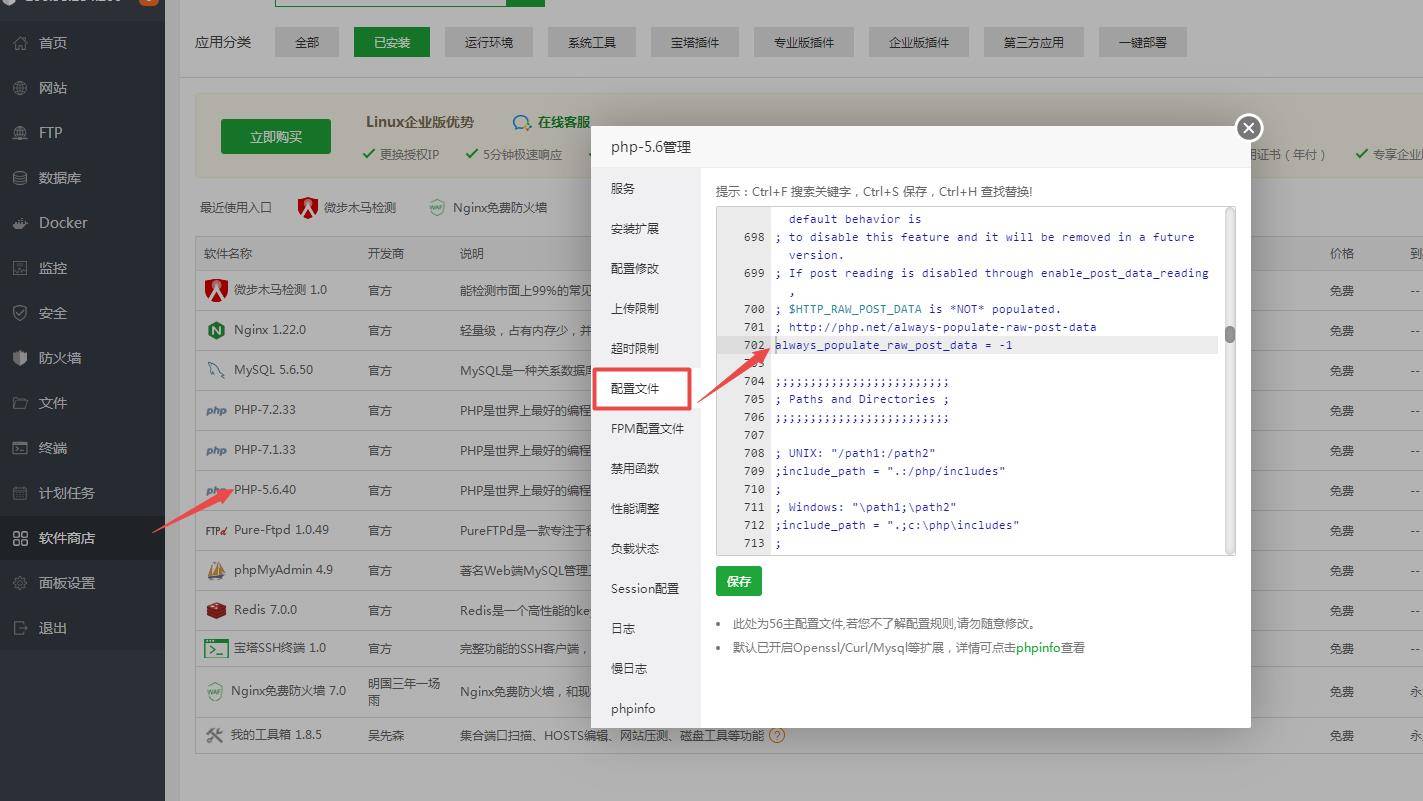Open 日志 in php-5.6 dialog
Screen dimensions: 1423x801
(646, 628)
